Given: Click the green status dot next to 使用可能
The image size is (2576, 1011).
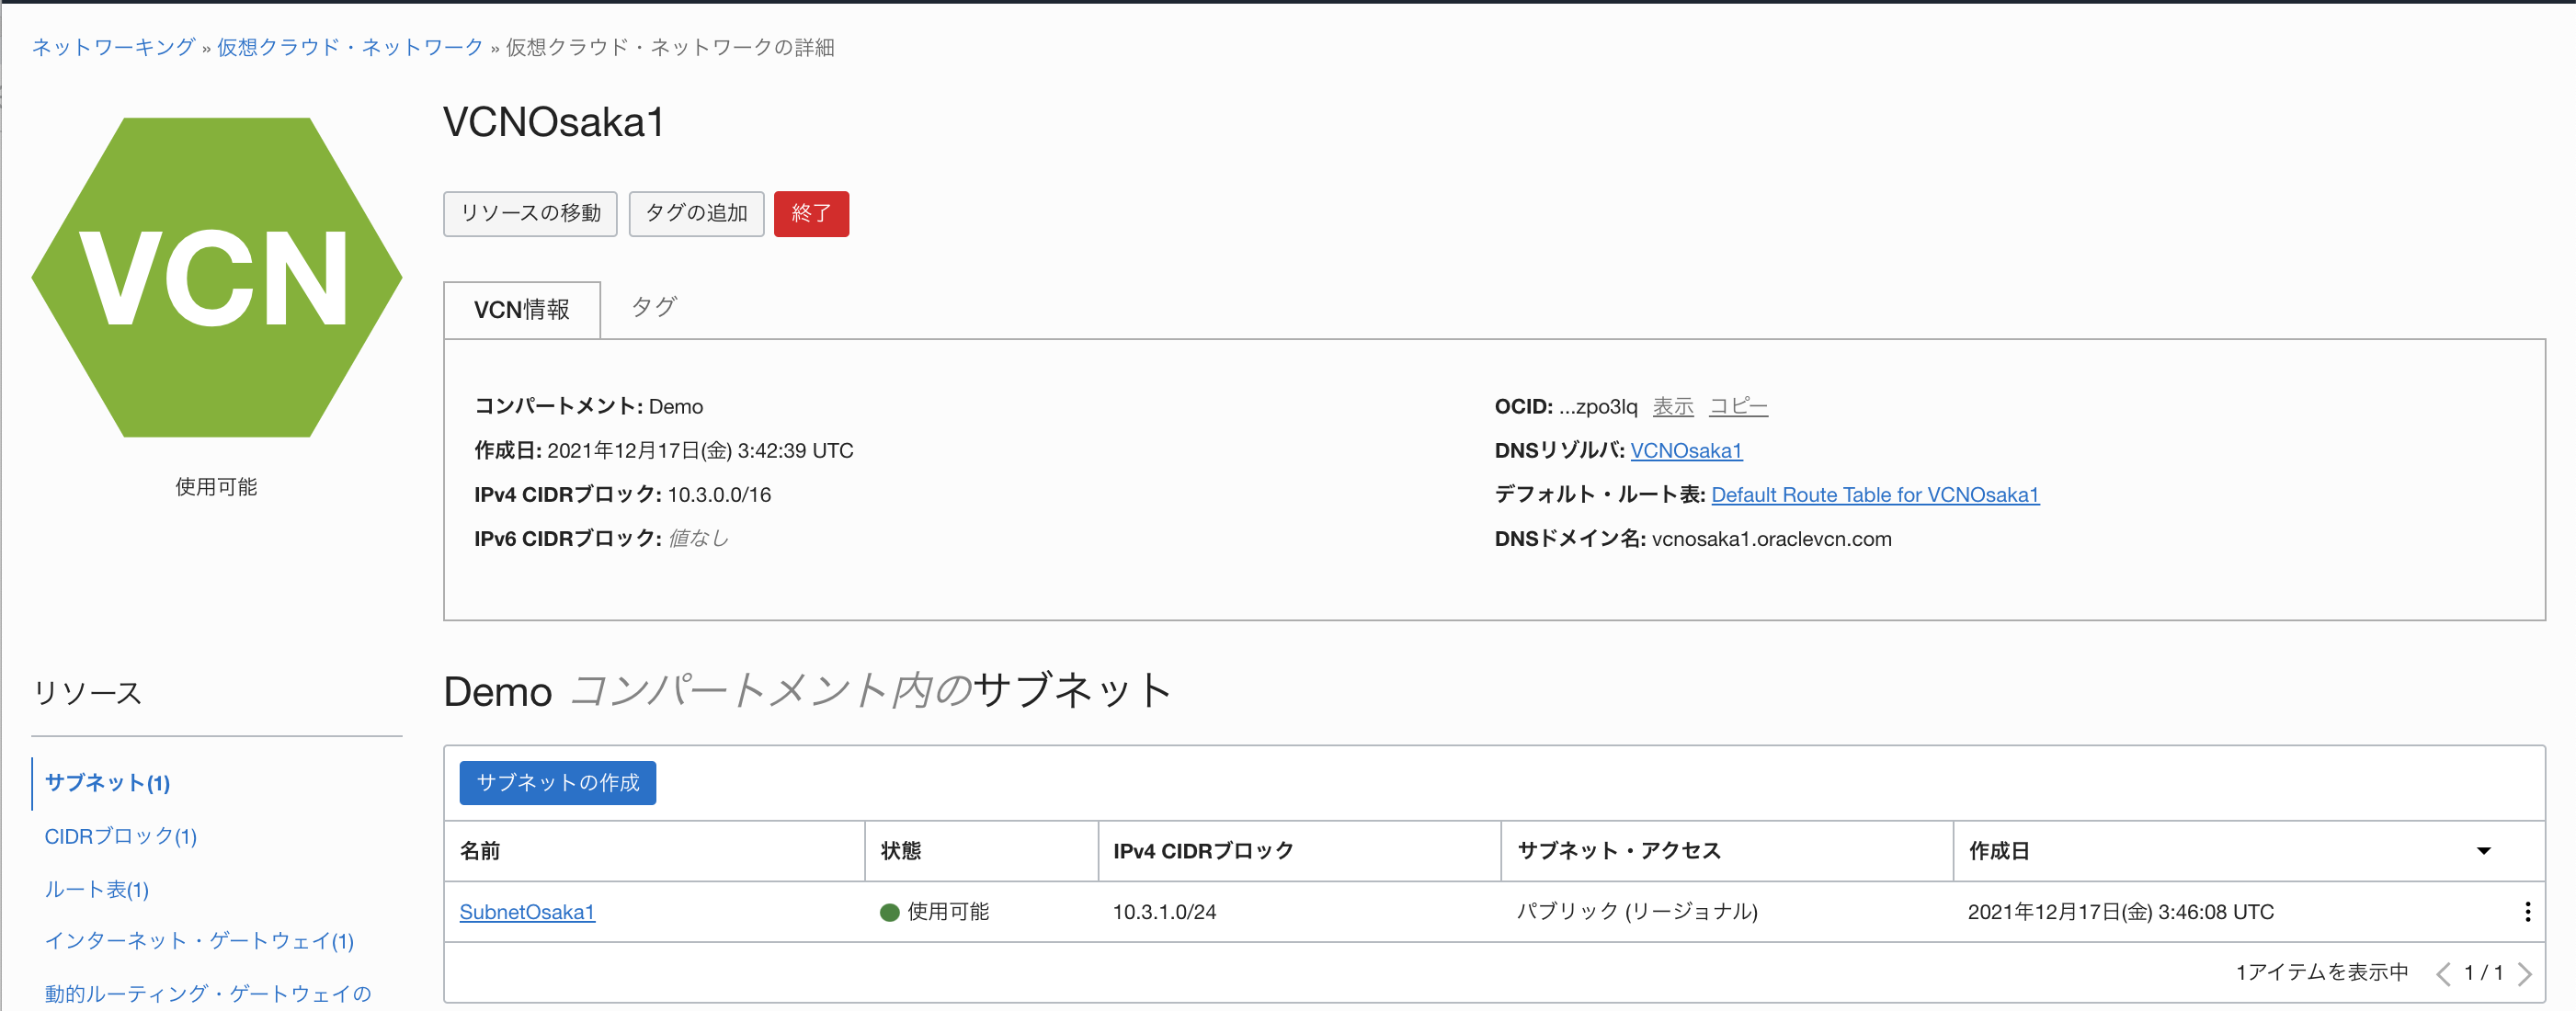Looking at the screenshot, I should click(x=888, y=911).
